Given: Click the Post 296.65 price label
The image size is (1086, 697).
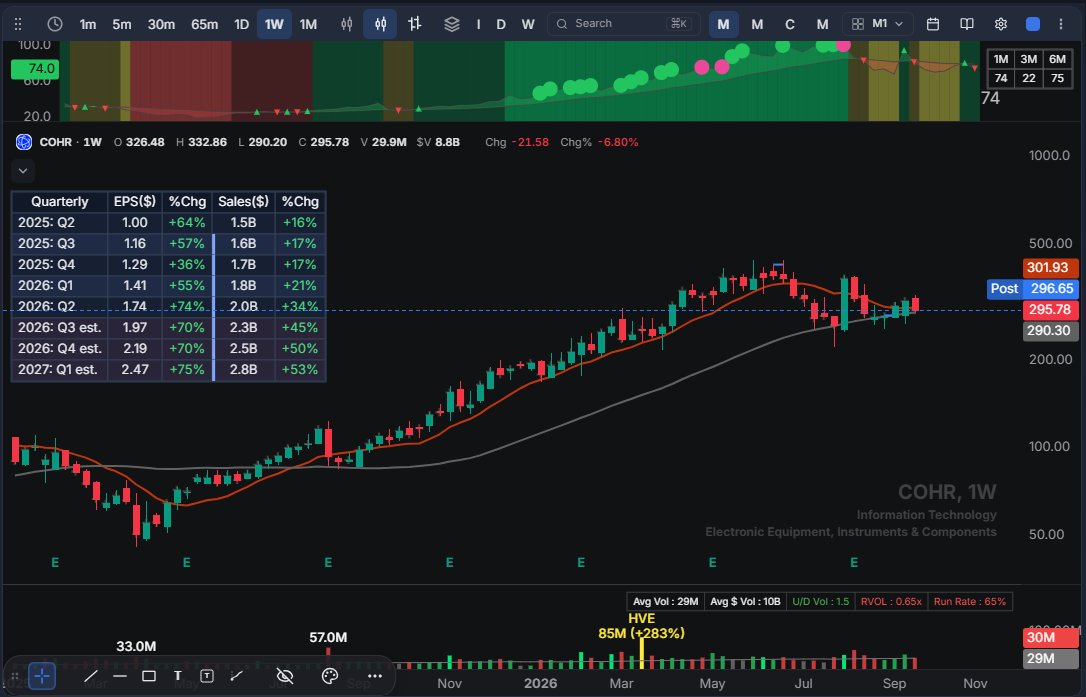Looking at the screenshot, I should point(1032,288).
